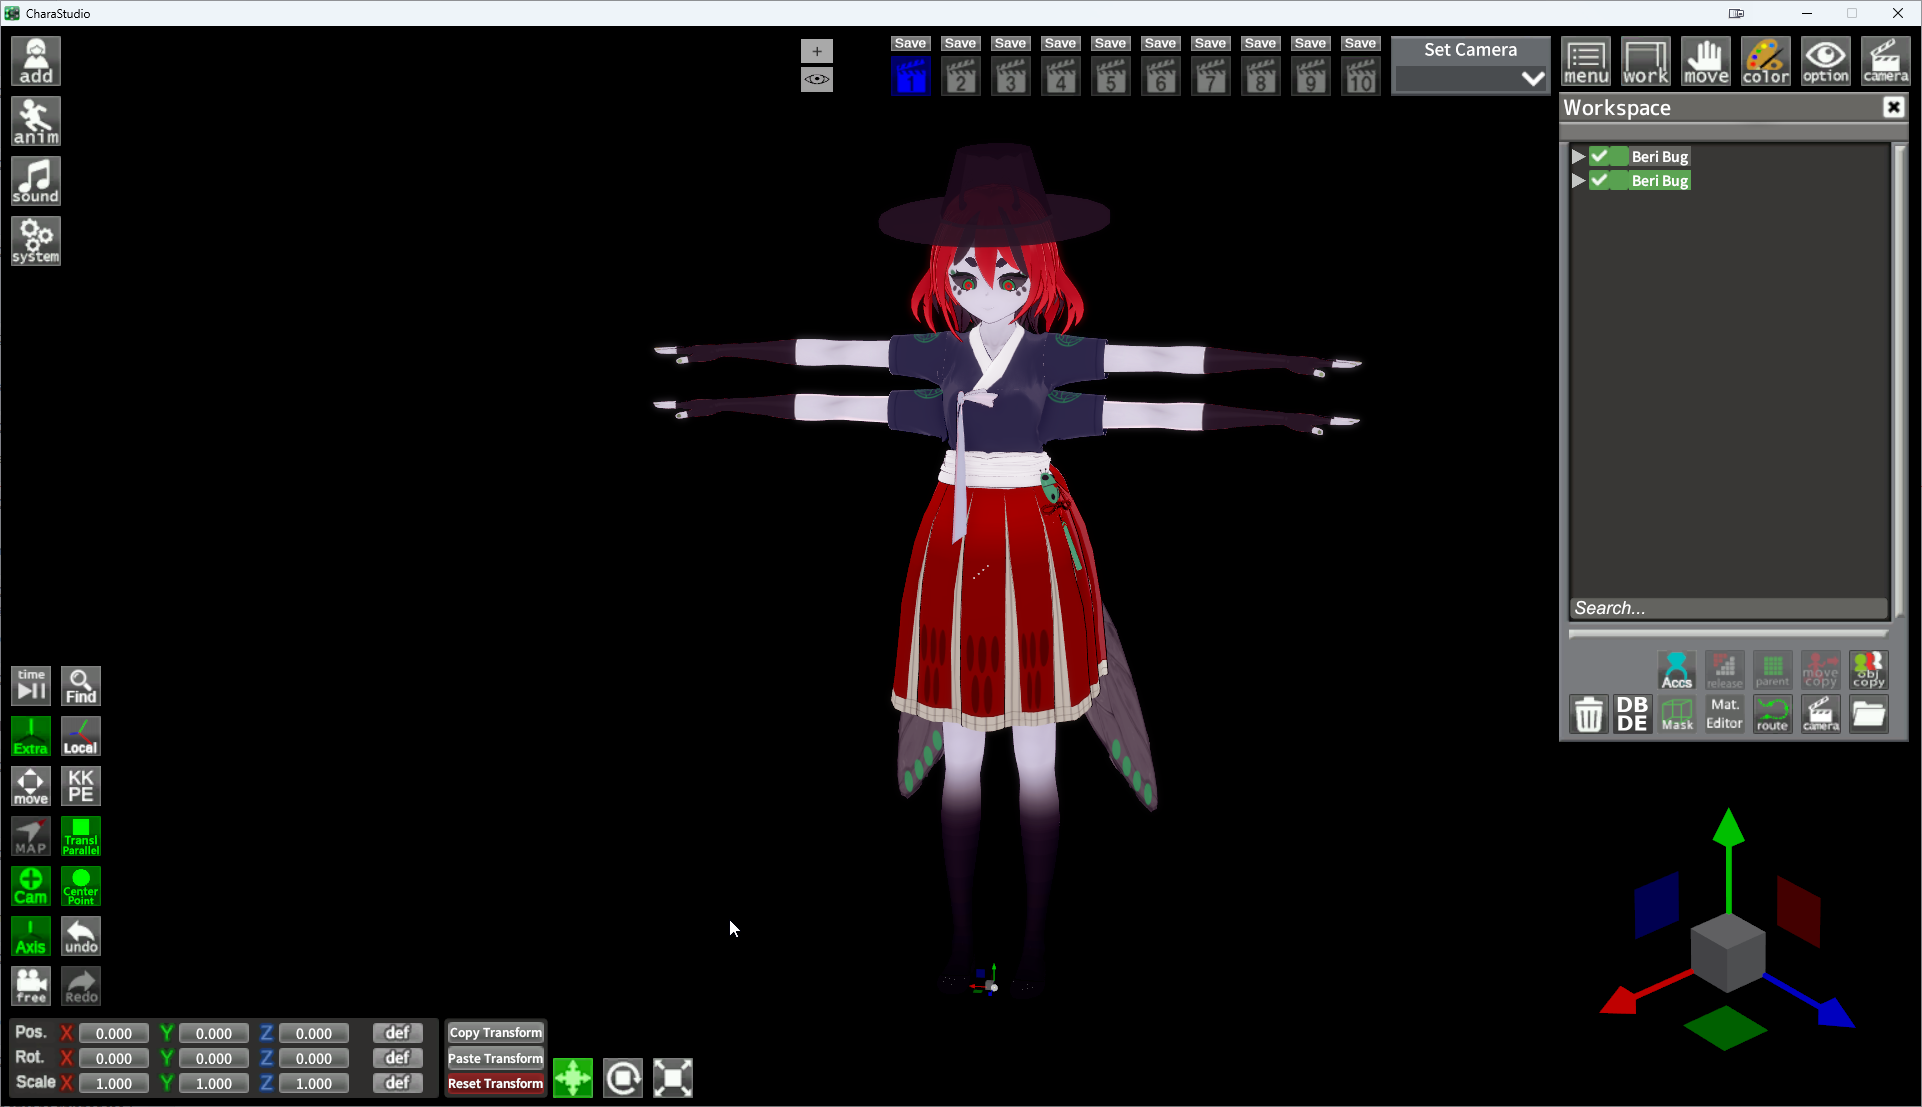This screenshot has height=1107, width=1922.
Task: Toggle the Extra option
Action: coord(31,736)
